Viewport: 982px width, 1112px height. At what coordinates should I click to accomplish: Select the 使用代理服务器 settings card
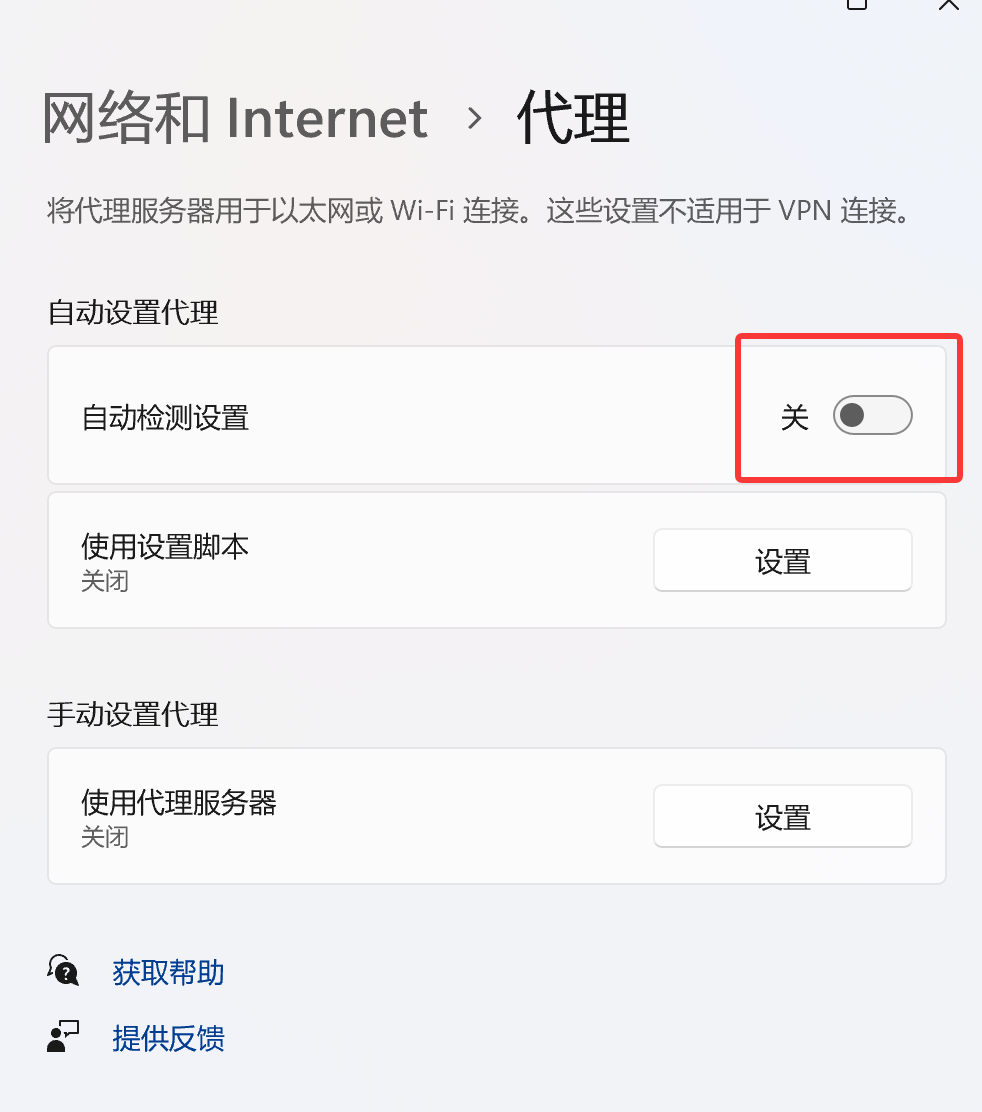pyautogui.click(x=400, y=816)
